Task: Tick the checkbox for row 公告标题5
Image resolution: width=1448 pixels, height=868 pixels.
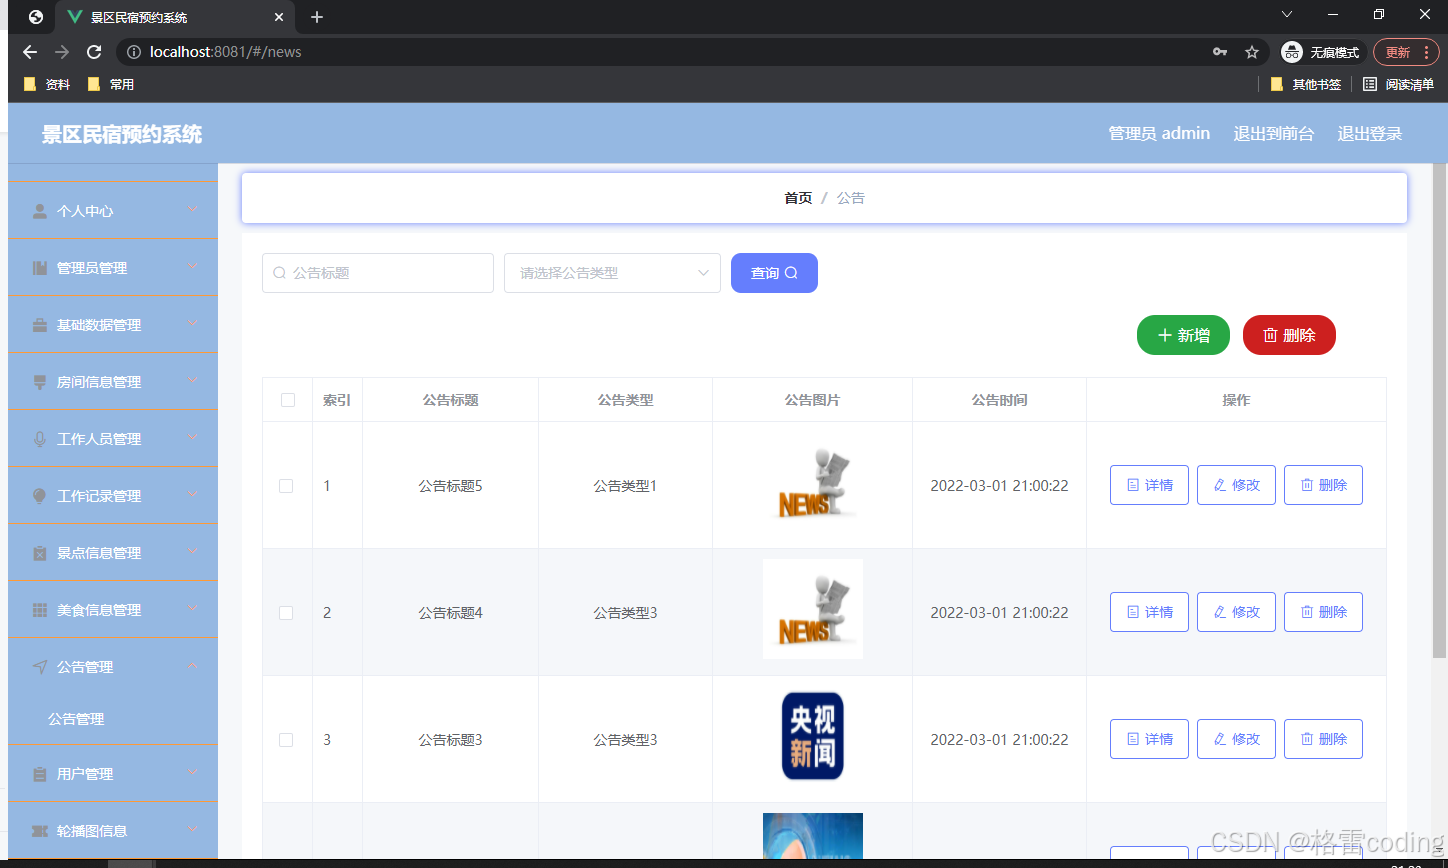Action: pos(286,485)
